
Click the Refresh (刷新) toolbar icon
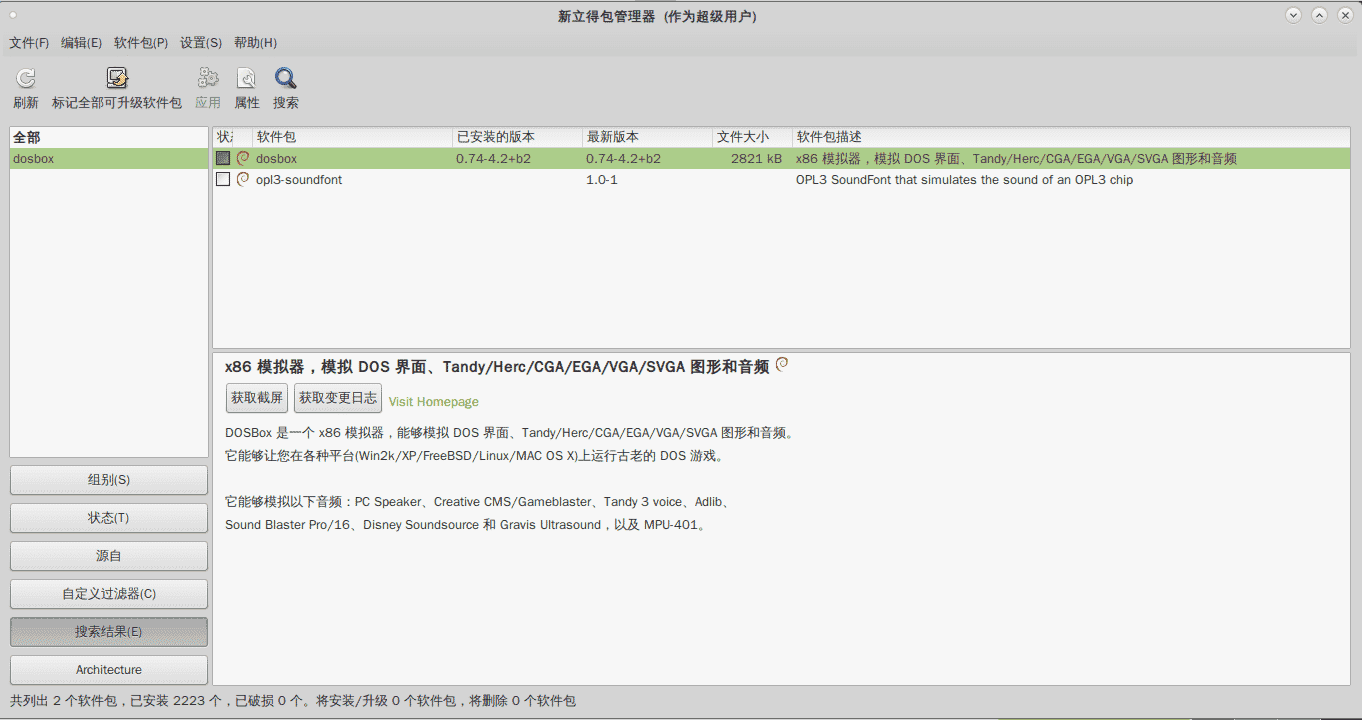click(26, 79)
